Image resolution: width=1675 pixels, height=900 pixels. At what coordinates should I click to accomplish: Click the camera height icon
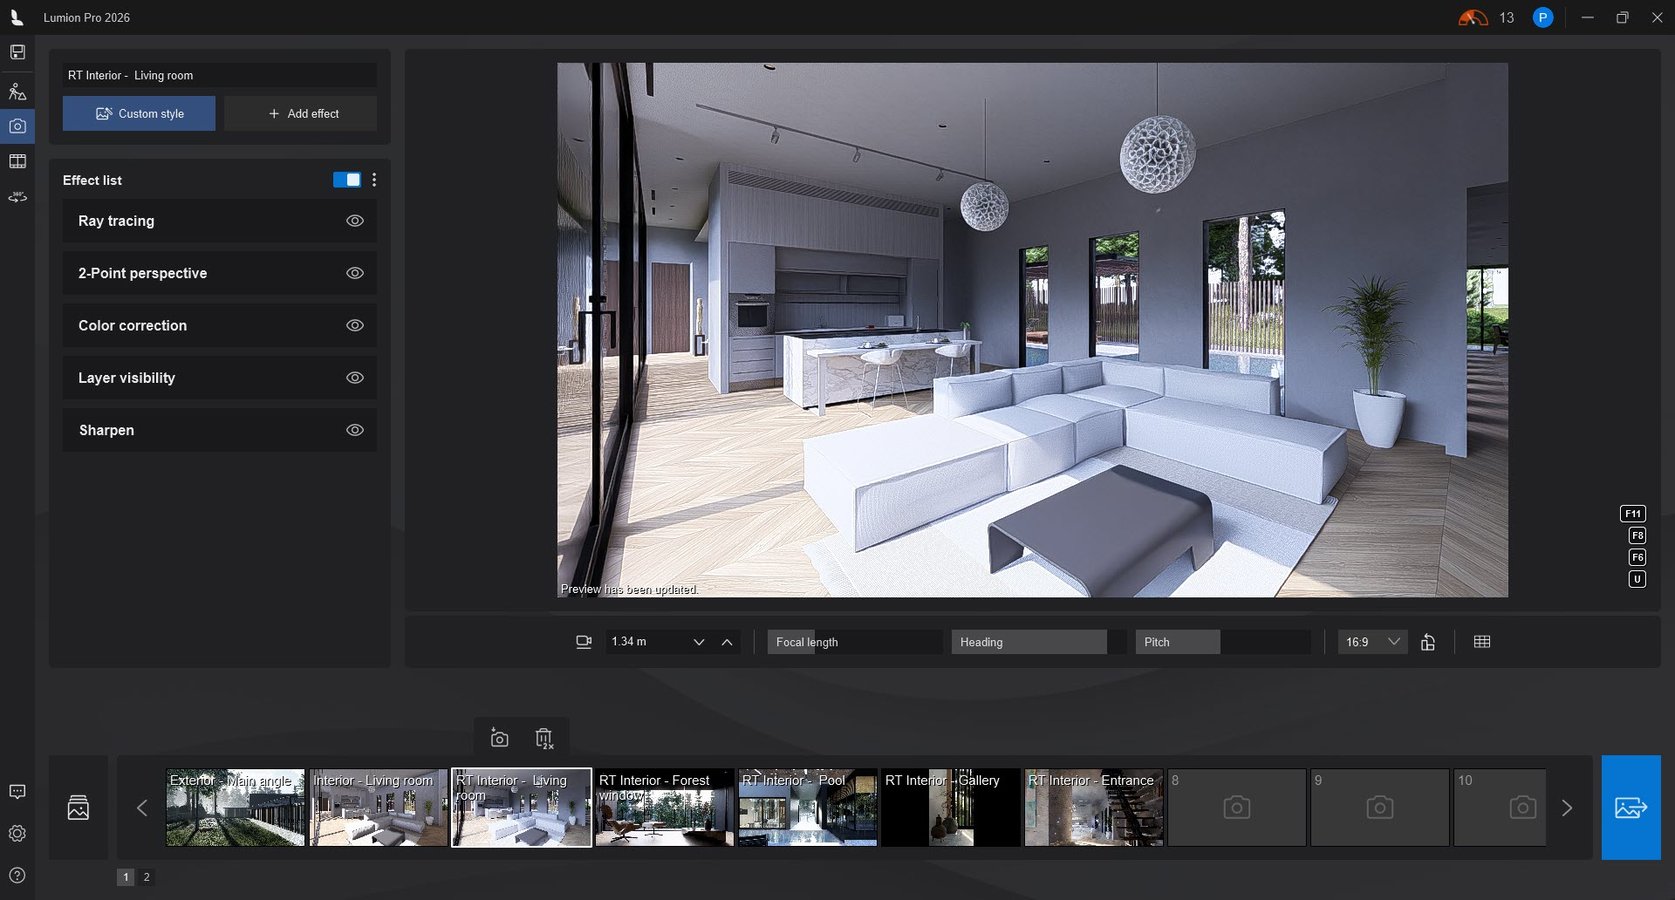[x=584, y=642]
